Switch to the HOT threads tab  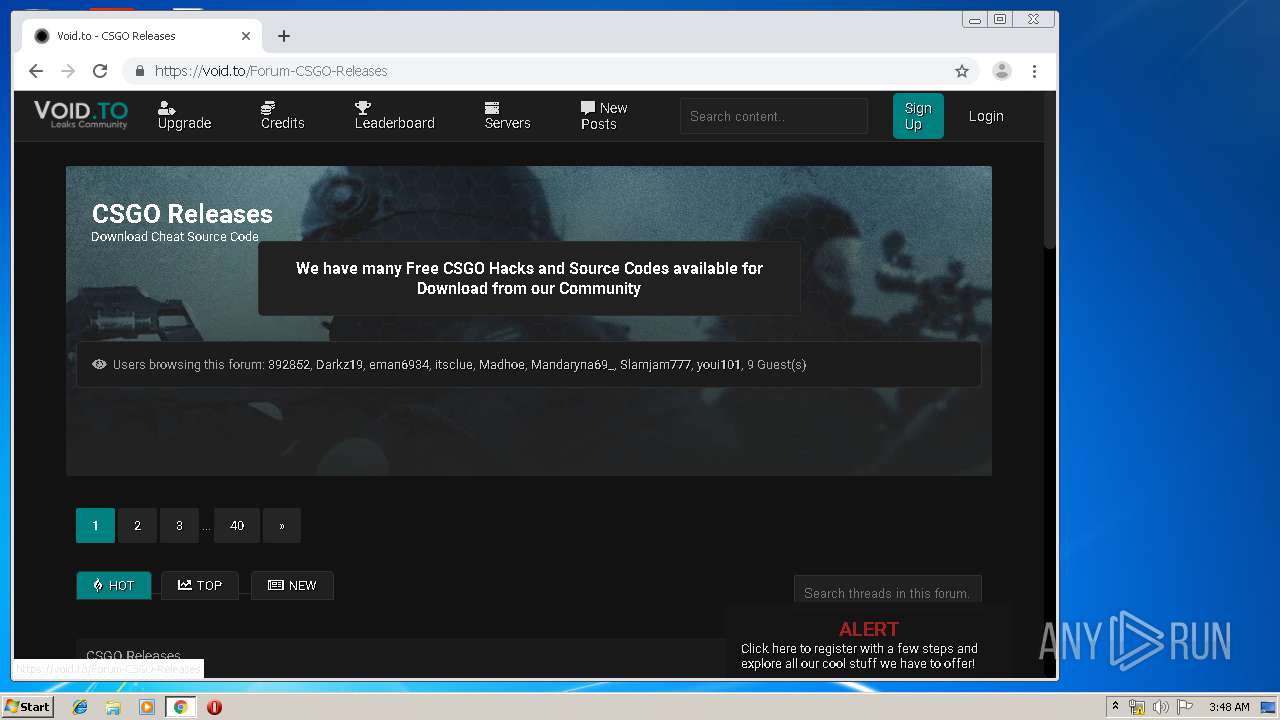[114, 586]
